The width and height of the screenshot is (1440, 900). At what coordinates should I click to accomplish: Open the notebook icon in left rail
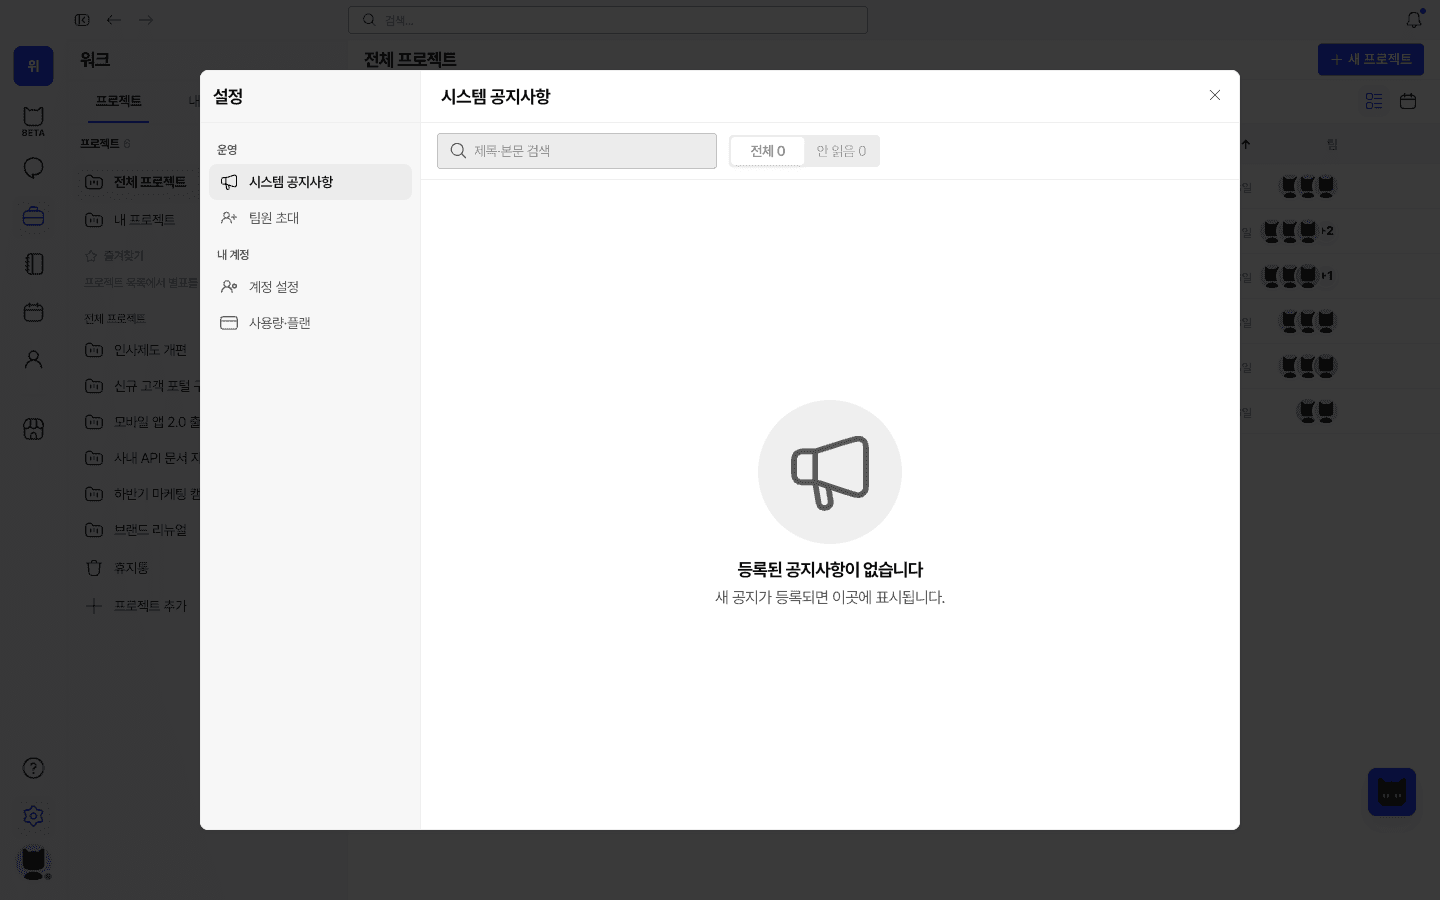33,264
